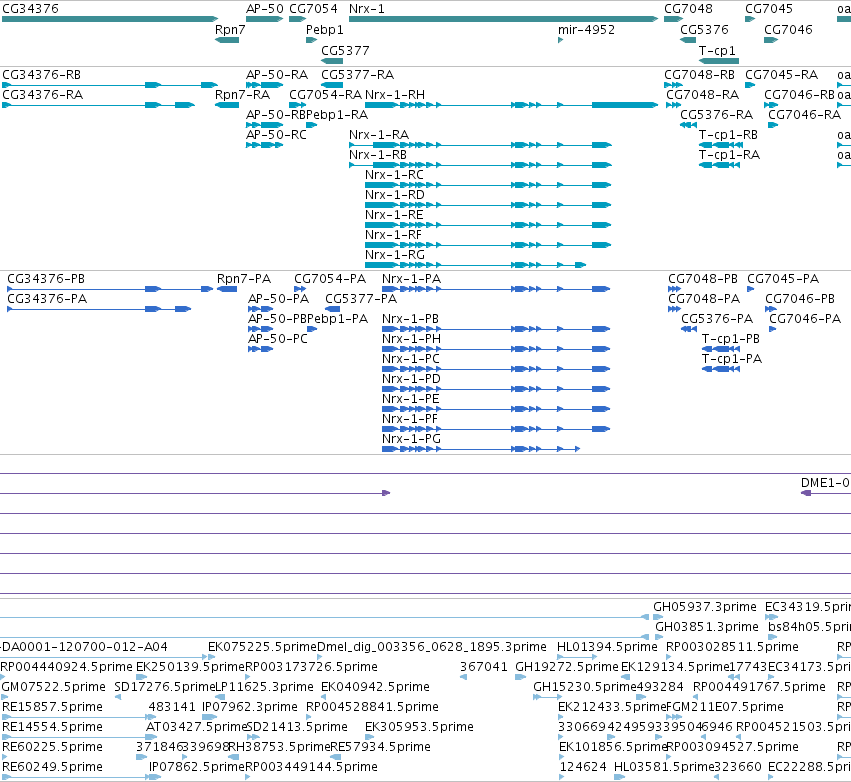Image resolution: width=851 pixels, height=782 pixels.
Task: Select the Nrx-1-PA protein label
Action: [x=411, y=278]
